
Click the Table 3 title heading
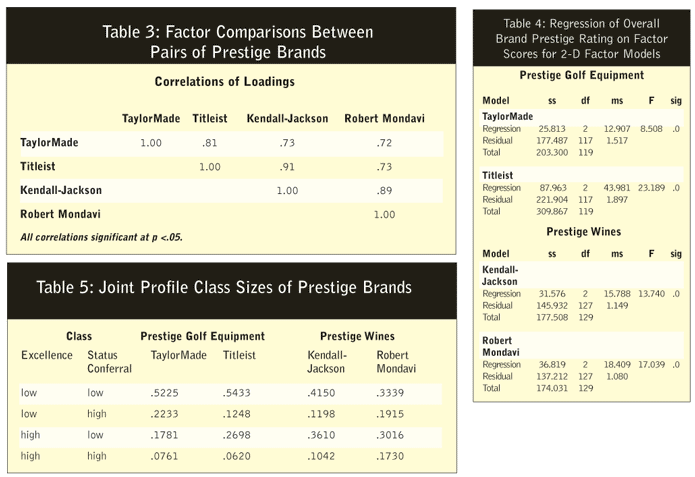238,41
